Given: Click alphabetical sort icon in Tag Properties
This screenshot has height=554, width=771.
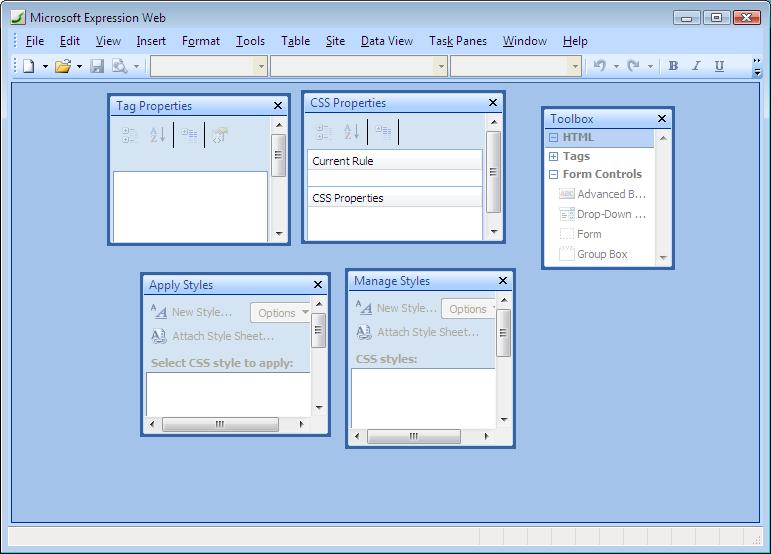Looking at the screenshot, I should click(x=157, y=135).
